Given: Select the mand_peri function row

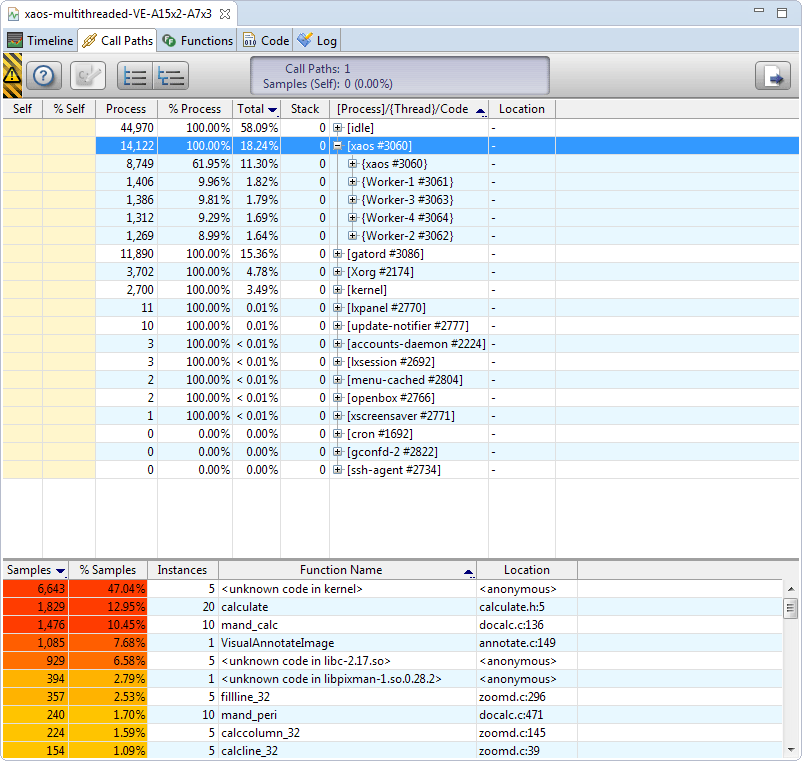Looking at the screenshot, I should point(392,714).
